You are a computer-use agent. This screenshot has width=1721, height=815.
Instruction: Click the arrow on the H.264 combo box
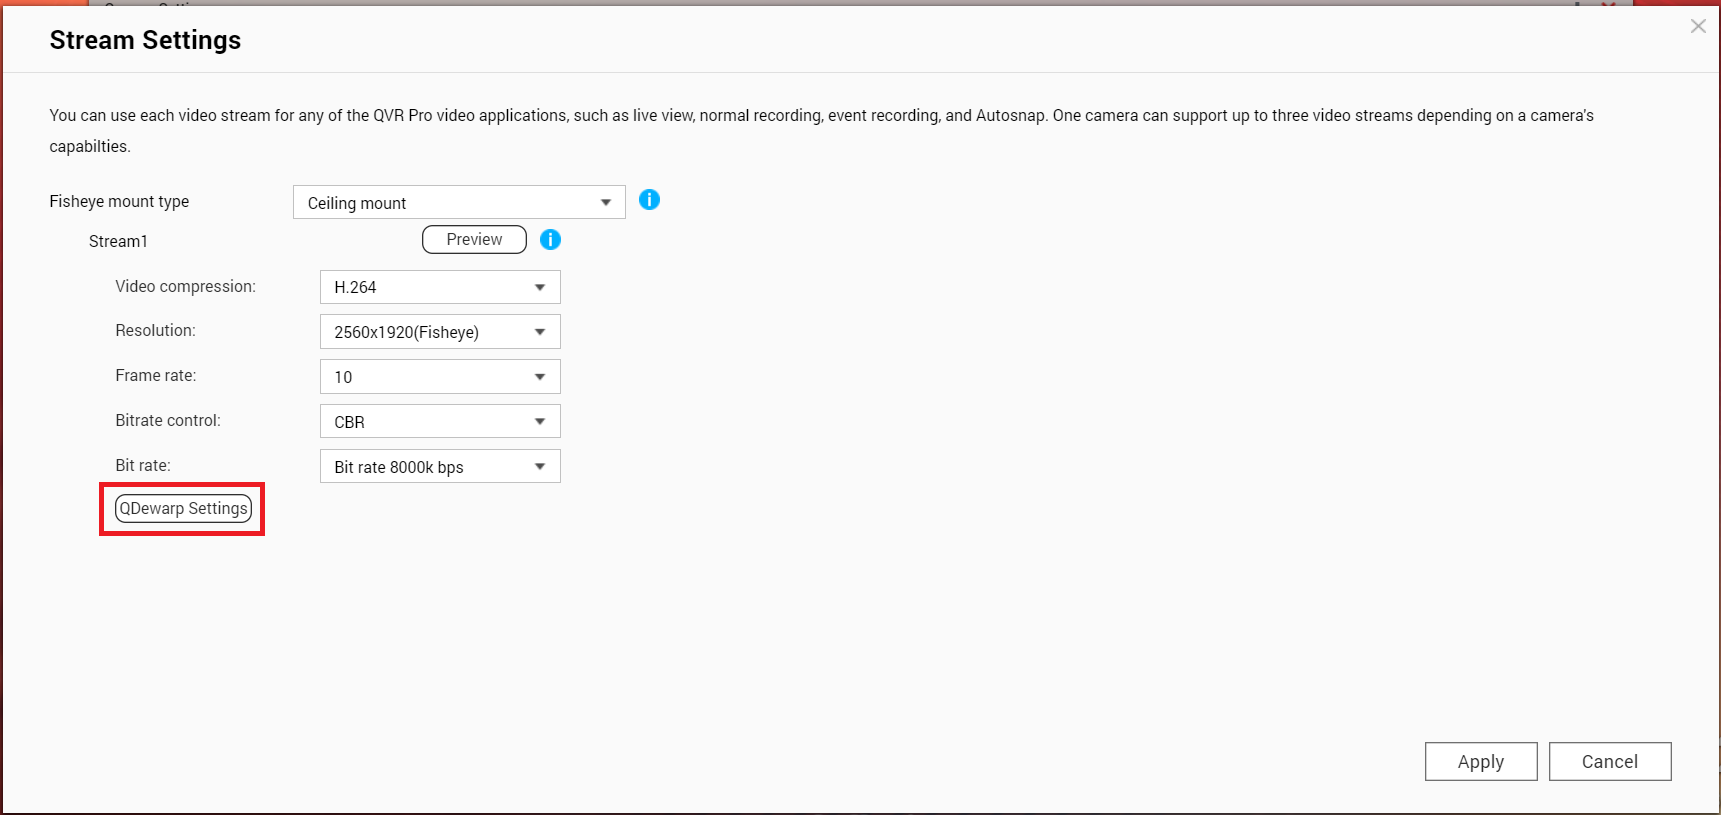click(540, 288)
